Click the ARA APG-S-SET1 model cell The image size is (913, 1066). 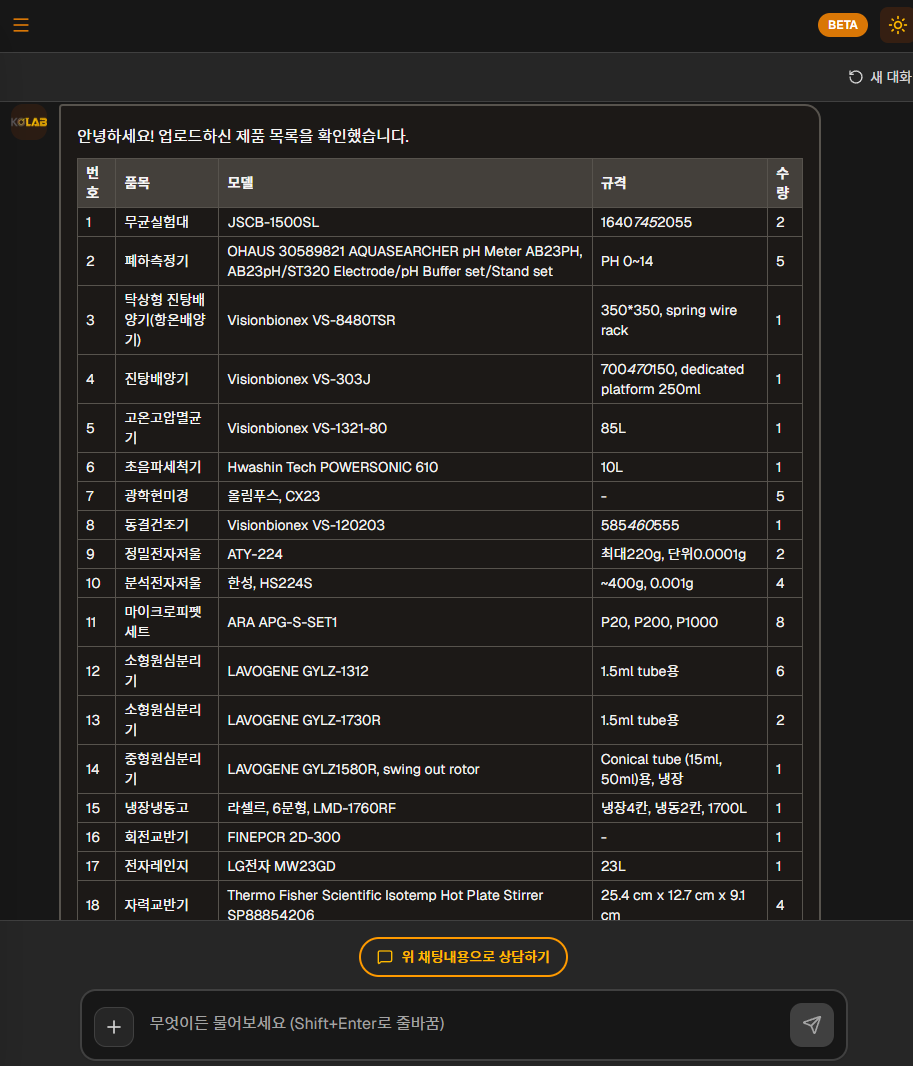[282, 622]
